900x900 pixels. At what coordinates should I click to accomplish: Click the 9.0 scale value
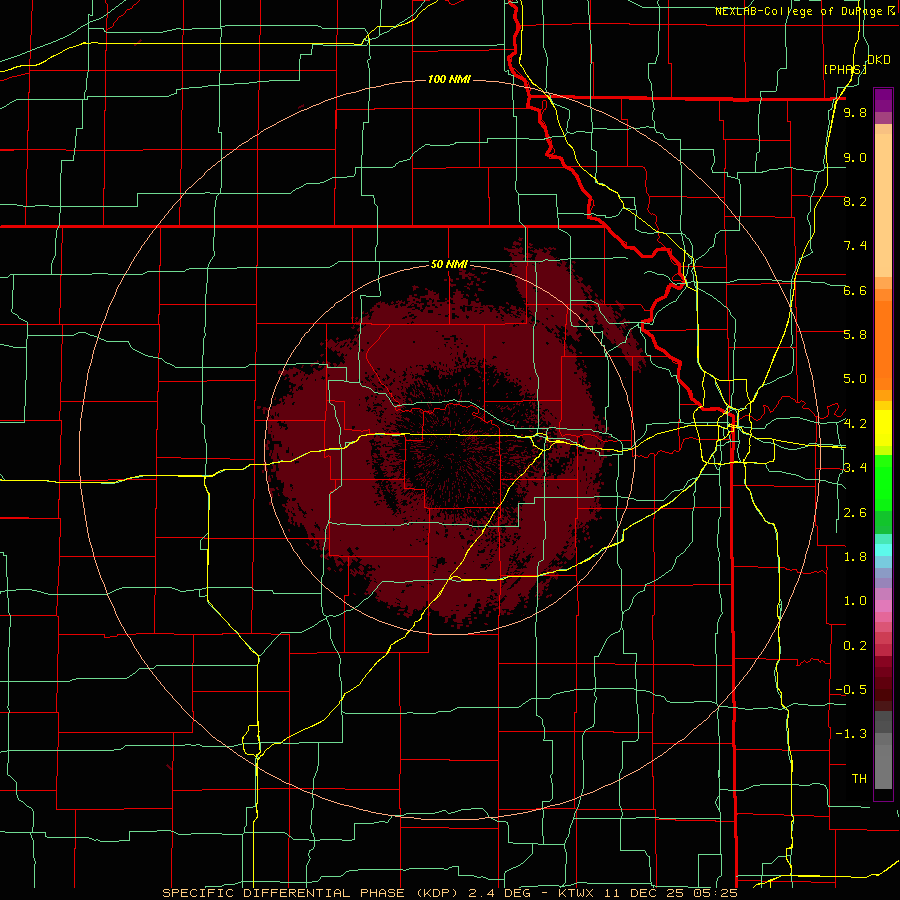[855, 157]
